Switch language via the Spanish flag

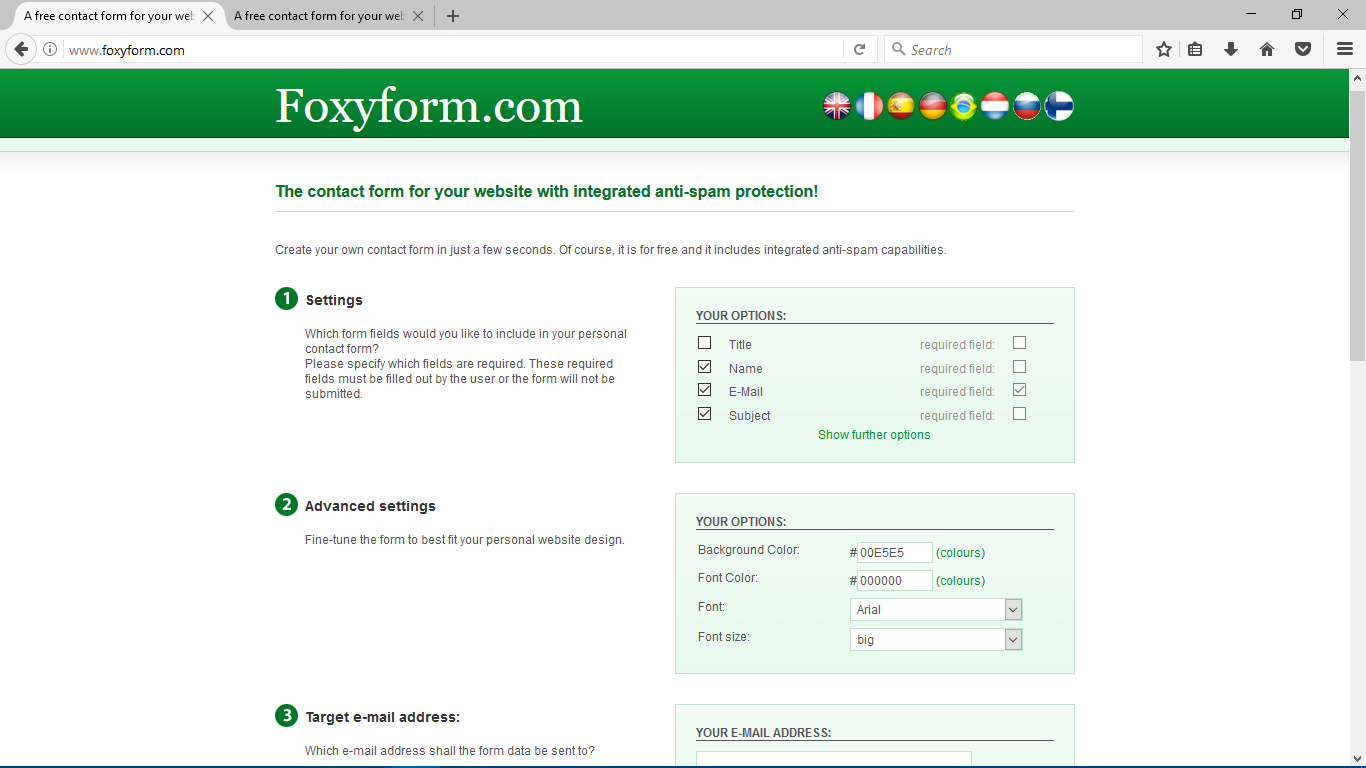[x=901, y=106]
